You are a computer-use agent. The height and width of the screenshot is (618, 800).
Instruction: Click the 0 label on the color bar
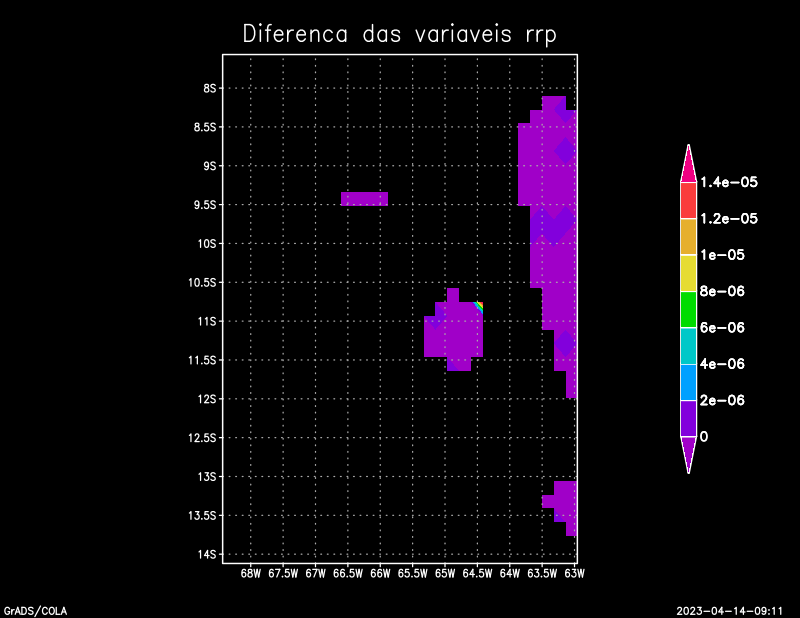click(704, 437)
